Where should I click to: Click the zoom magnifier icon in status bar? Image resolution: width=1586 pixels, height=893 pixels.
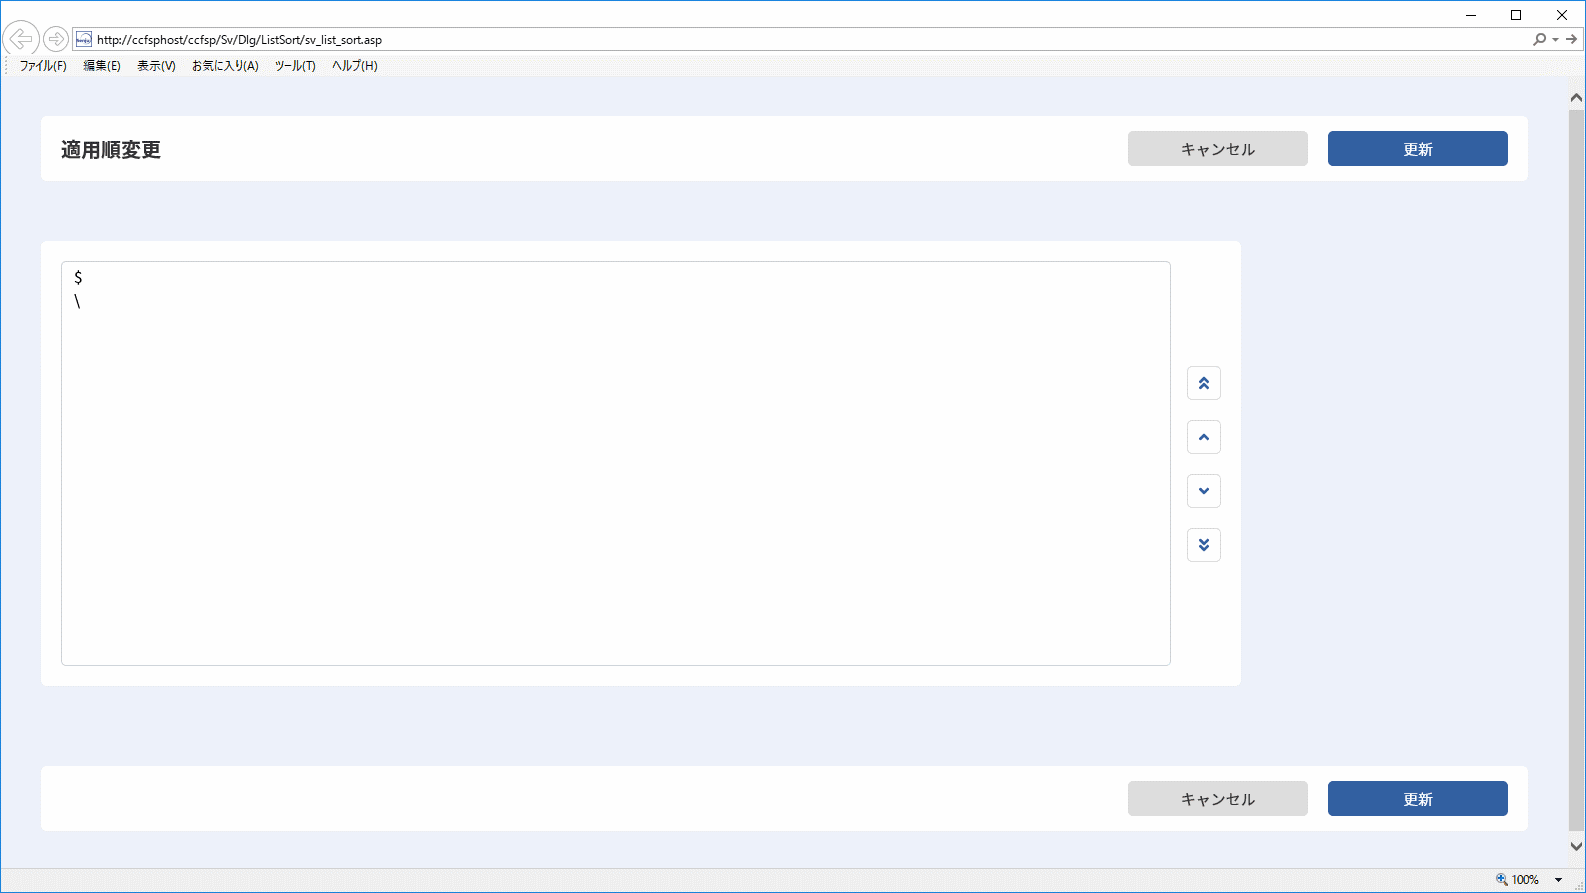click(x=1501, y=879)
